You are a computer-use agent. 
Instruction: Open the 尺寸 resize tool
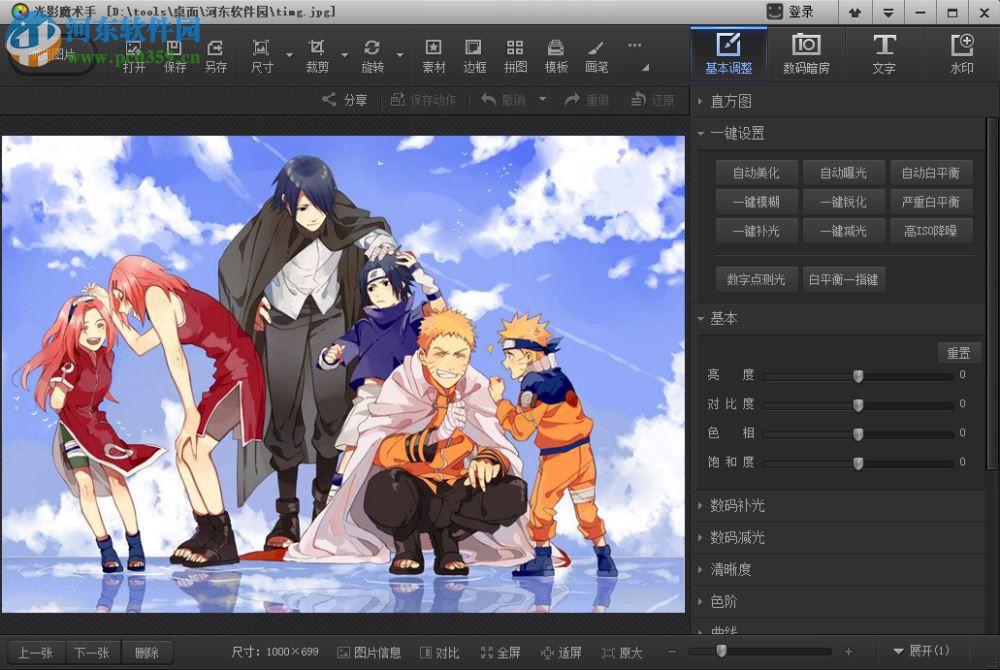(261, 56)
